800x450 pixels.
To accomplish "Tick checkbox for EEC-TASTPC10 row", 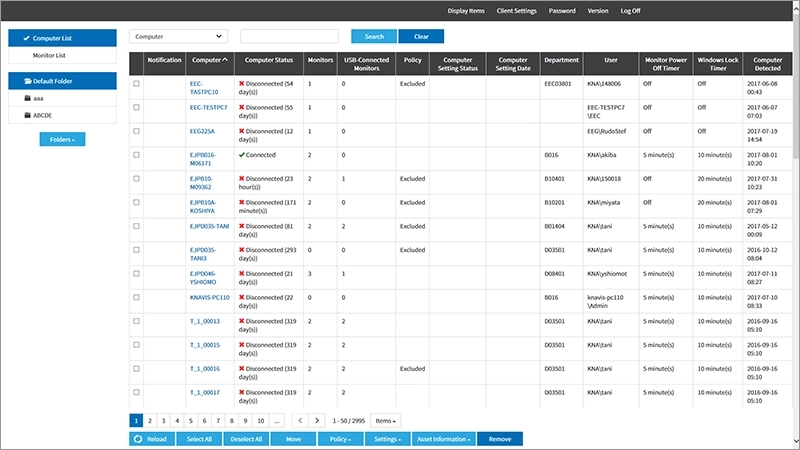I will click(136, 83).
